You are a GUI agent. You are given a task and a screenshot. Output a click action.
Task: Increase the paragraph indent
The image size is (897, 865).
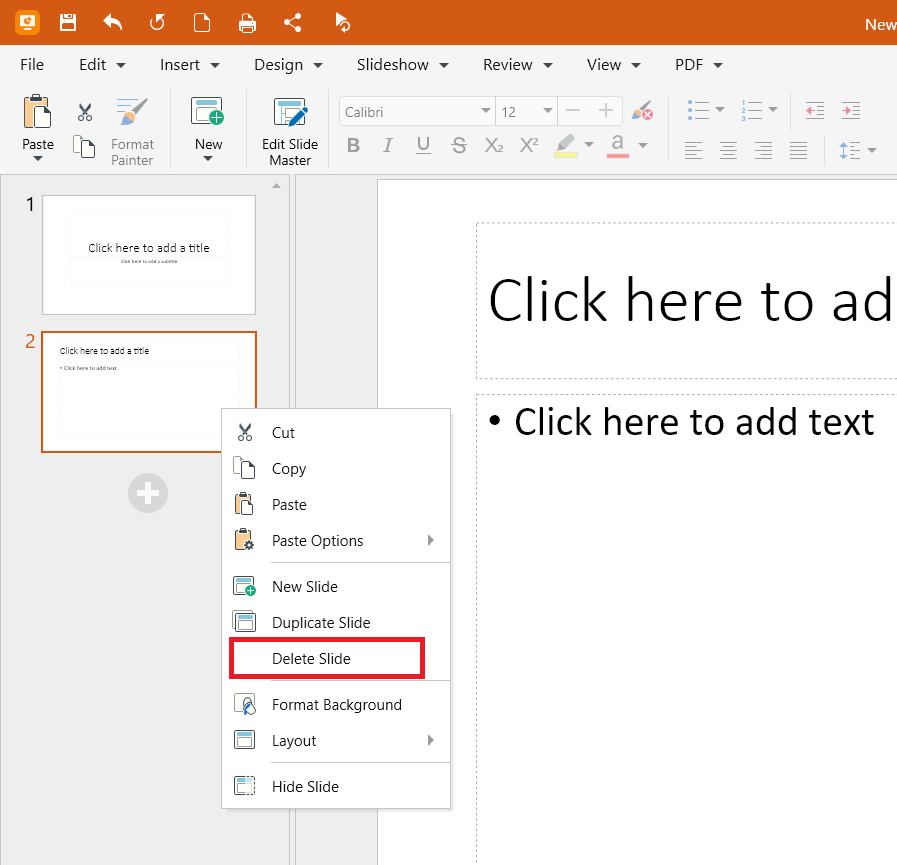point(851,110)
